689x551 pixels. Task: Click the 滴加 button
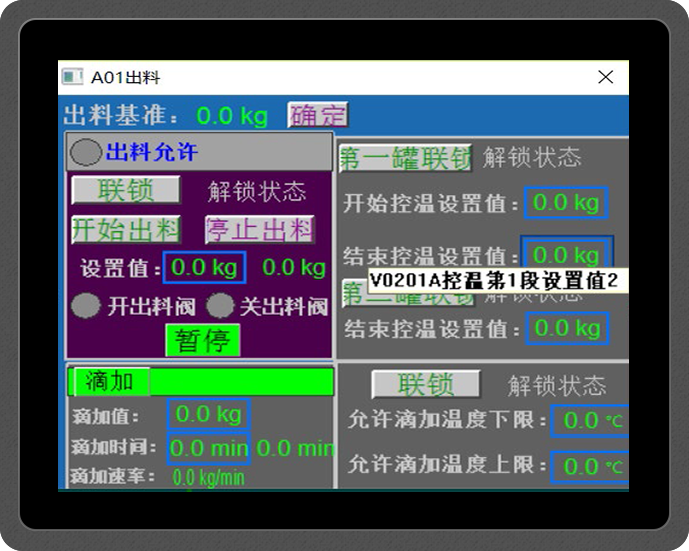110,381
